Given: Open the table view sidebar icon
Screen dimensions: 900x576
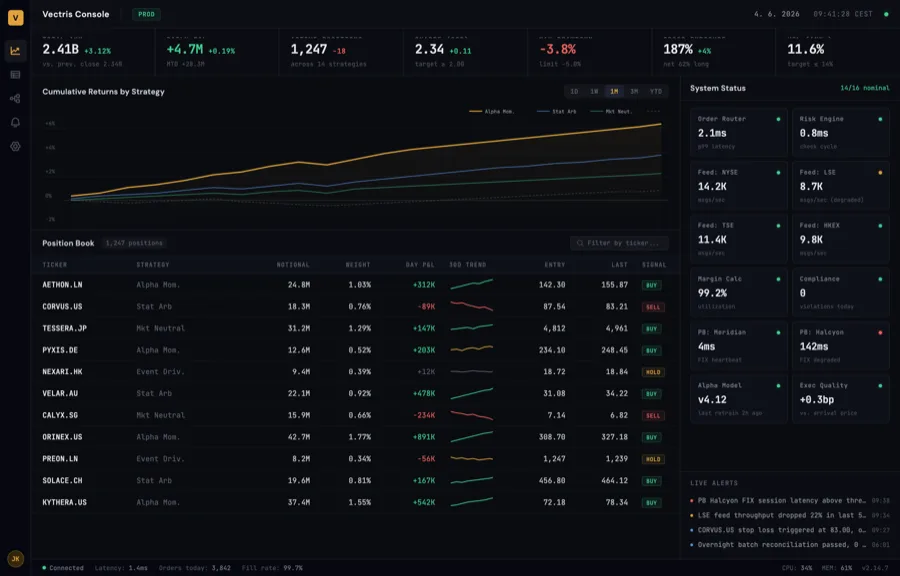Looking at the screenshot, I should click(x=15, y=75).
